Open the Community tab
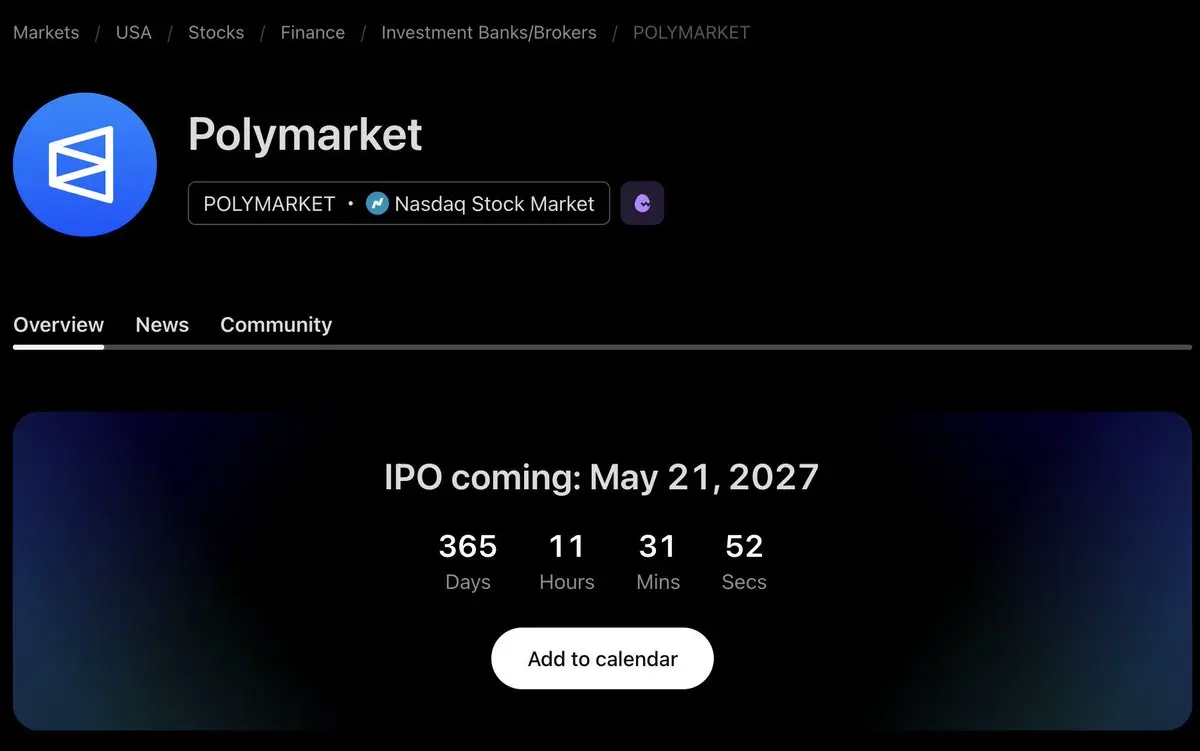This screenshot has width=1200, height=751. click(276, 325)
